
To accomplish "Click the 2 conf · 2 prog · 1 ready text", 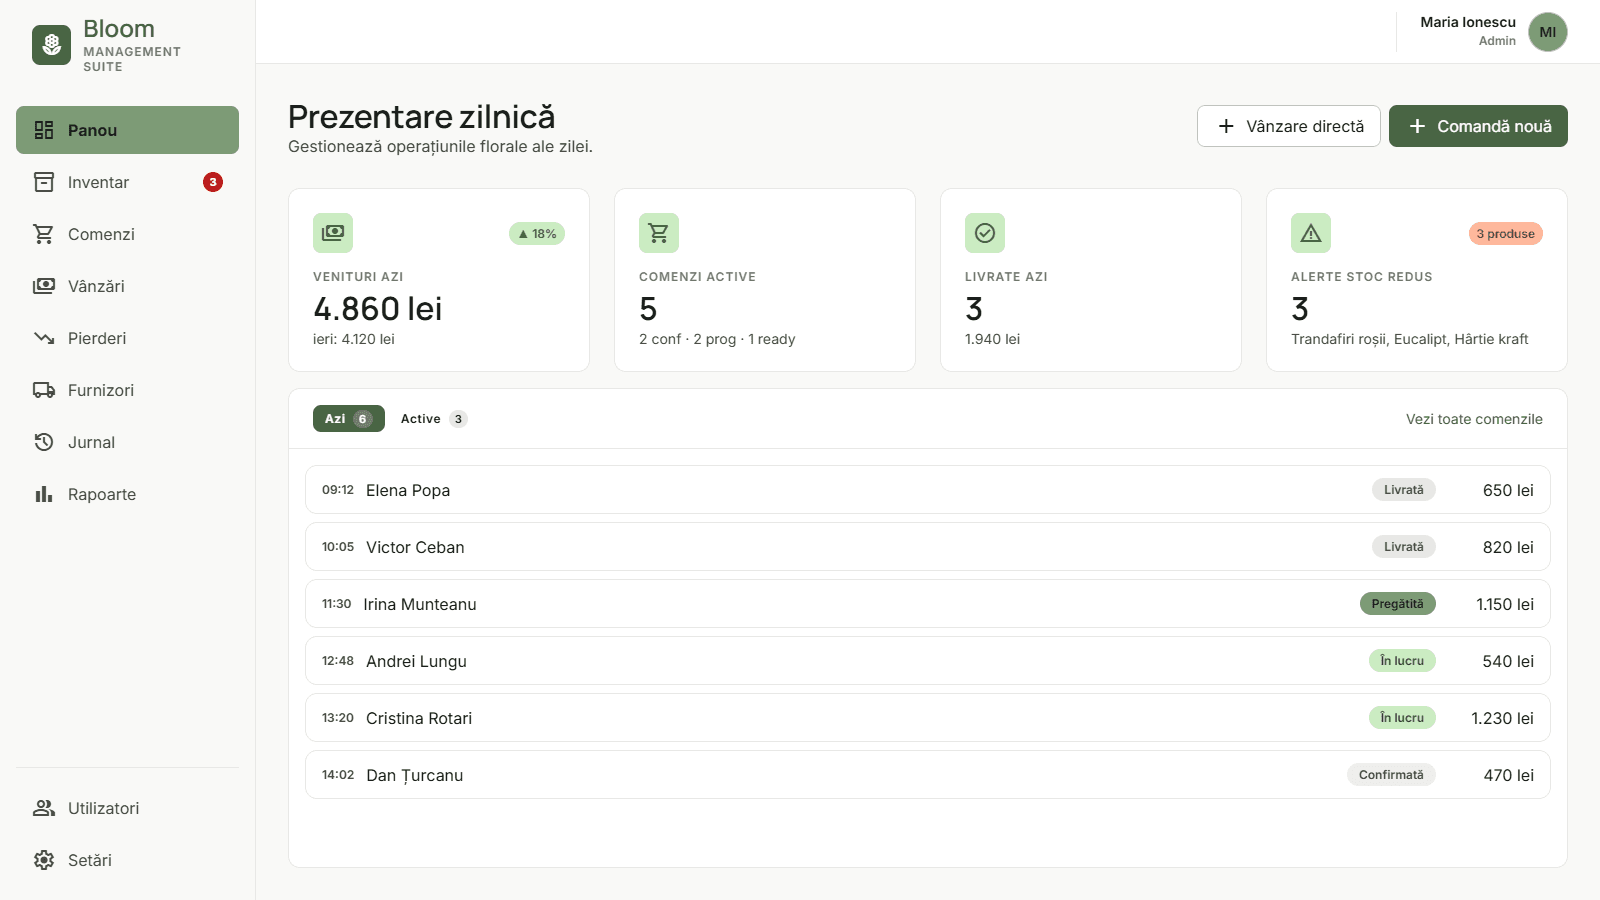I will 717,339.
